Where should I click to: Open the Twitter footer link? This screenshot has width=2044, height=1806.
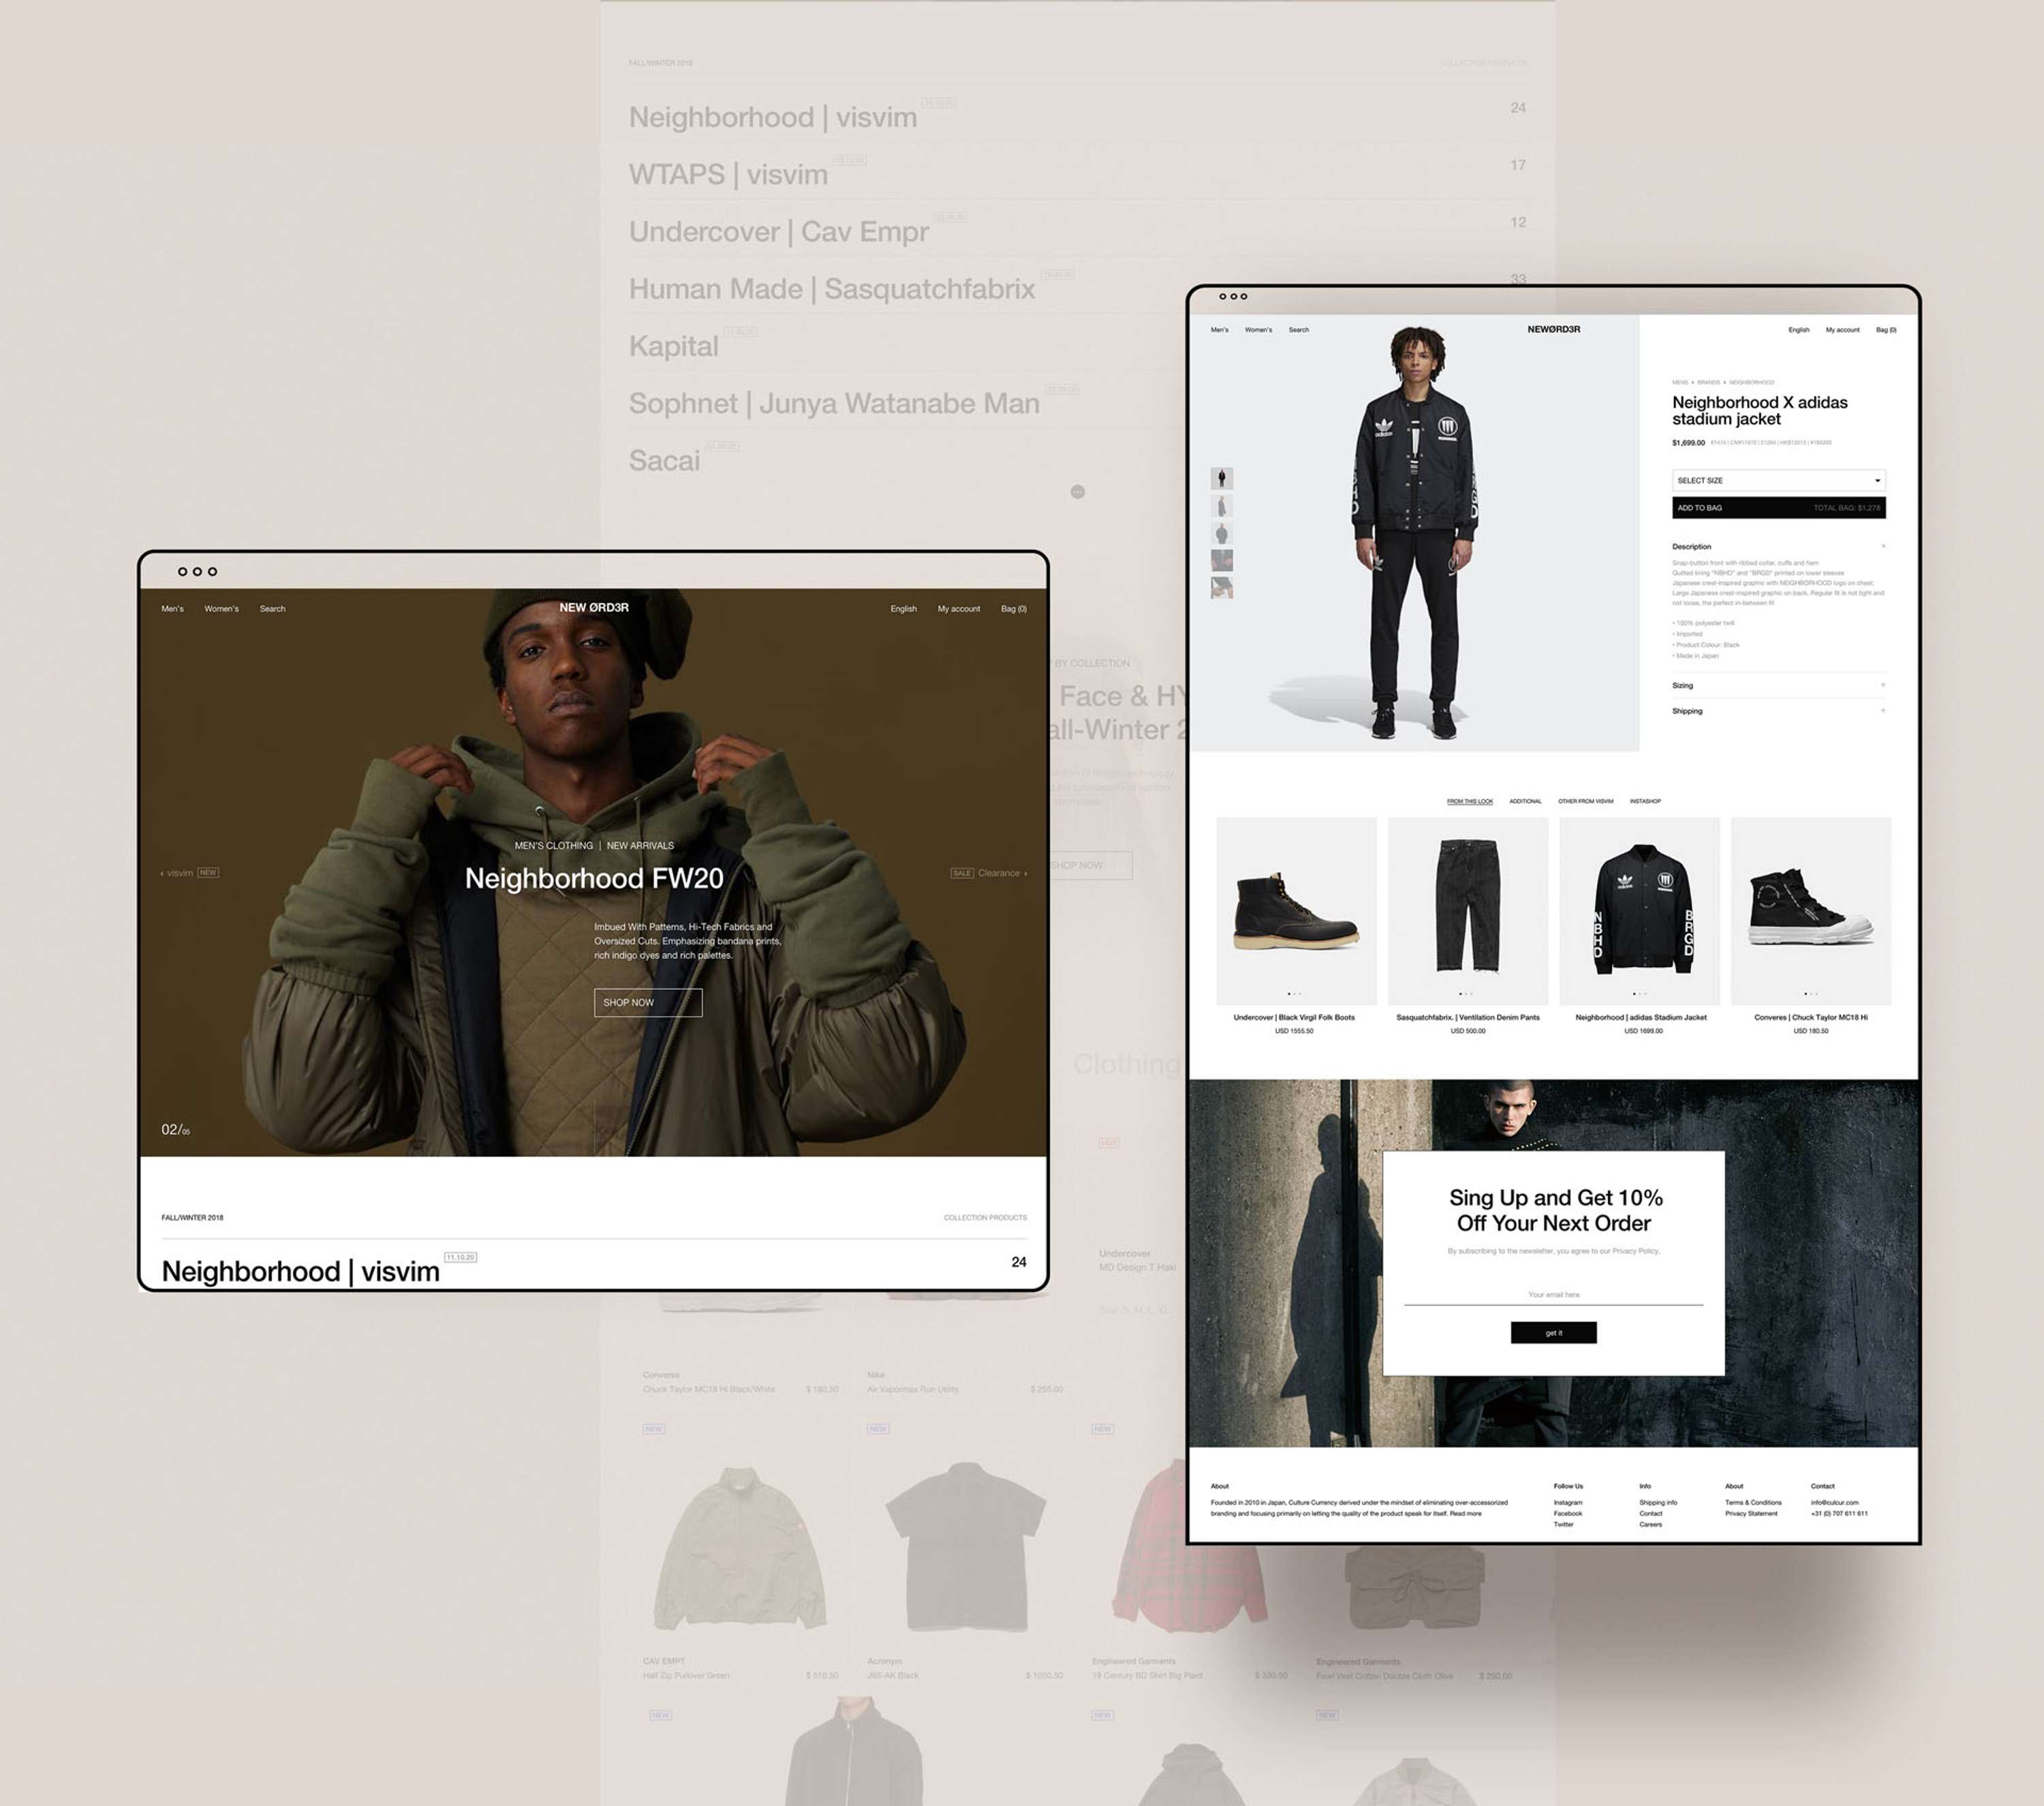(1564, 1525)
